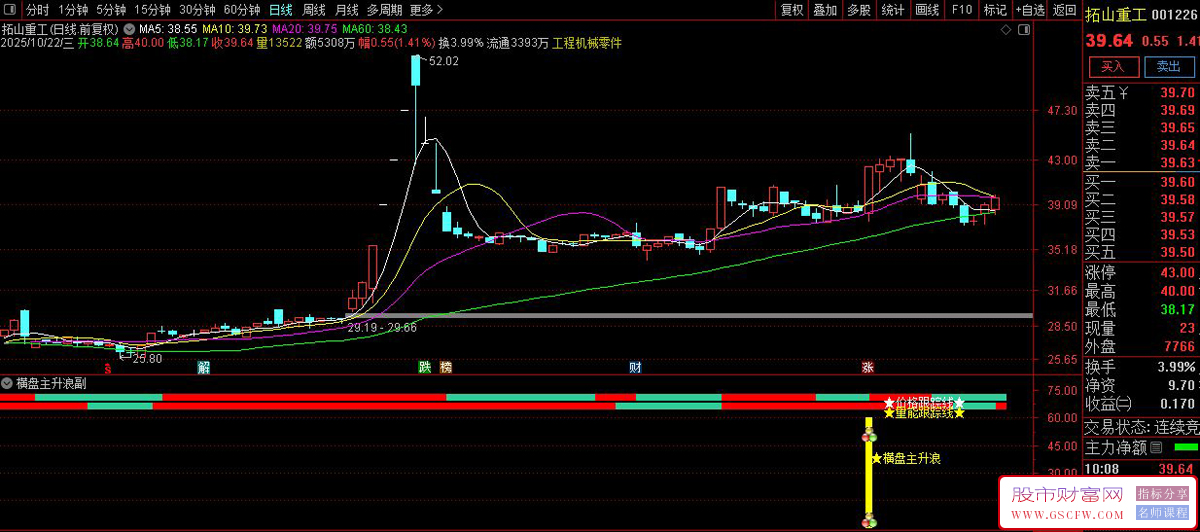Click the 收益(二) value 0.170
Viewport: 1200px width, 532px height.
pos(1177,404)
